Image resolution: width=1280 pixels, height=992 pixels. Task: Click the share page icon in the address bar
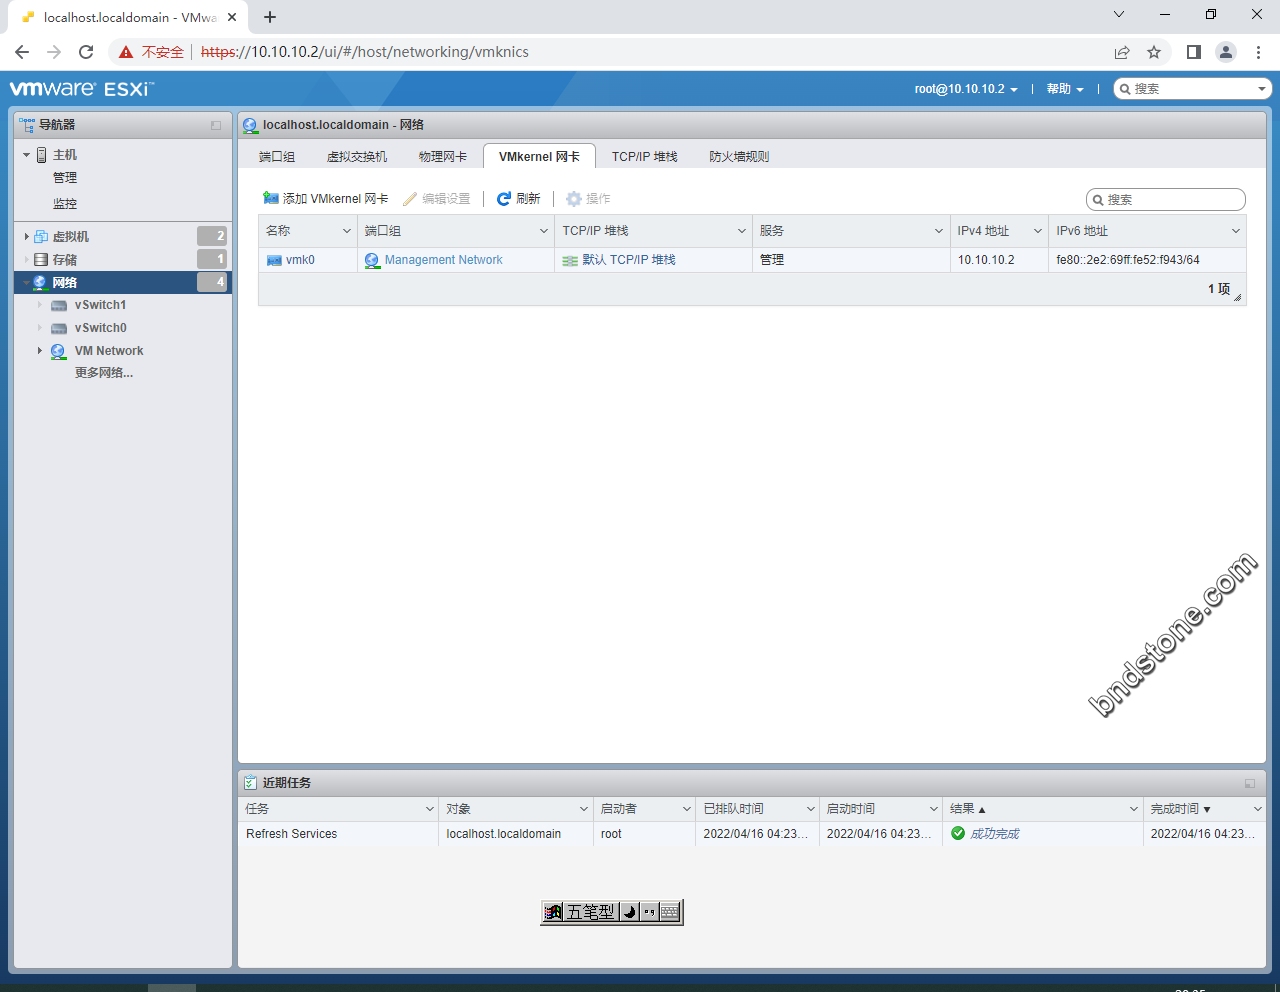[x=1122, y=52]
